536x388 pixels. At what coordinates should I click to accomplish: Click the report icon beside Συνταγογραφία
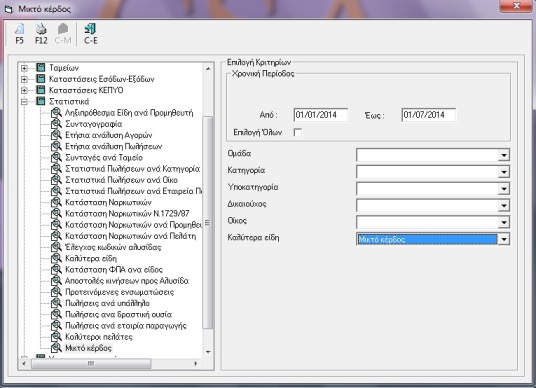tap(56, 124)
